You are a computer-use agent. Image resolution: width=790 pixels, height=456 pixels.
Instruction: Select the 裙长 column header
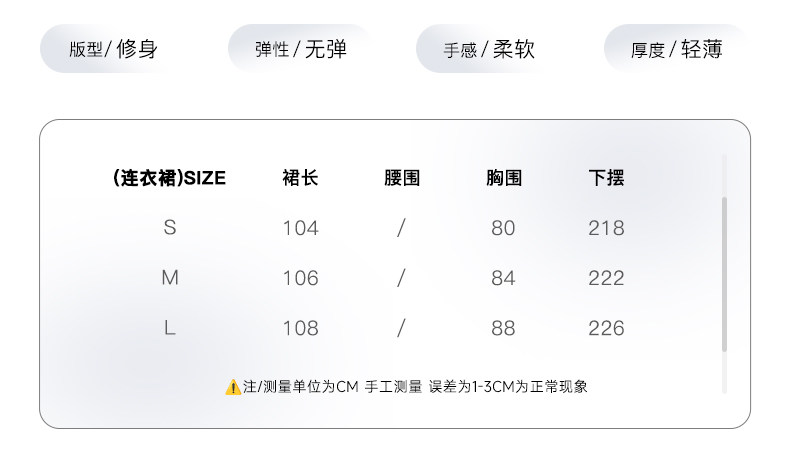300,179
